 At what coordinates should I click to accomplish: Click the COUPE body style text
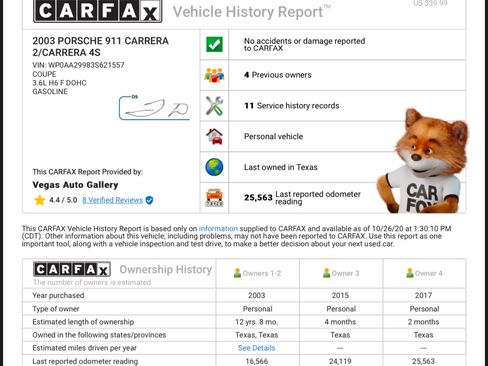click(x=44, y=74)
